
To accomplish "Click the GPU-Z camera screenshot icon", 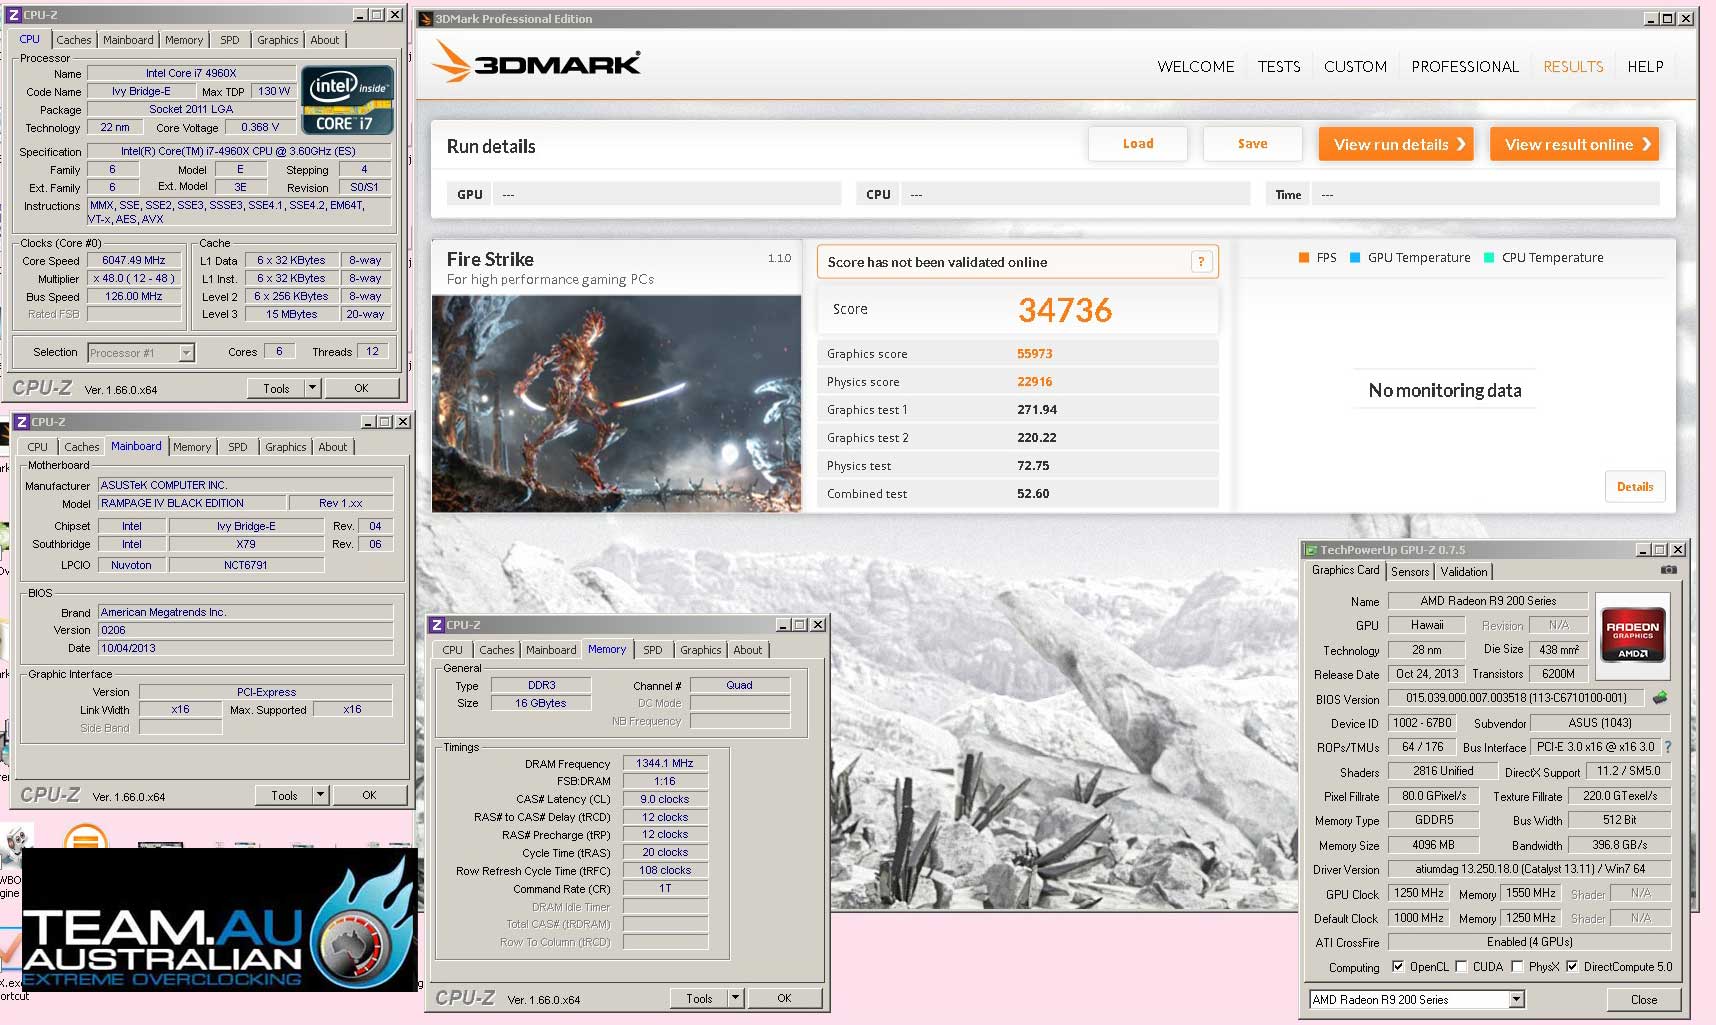I will 1668,570.
